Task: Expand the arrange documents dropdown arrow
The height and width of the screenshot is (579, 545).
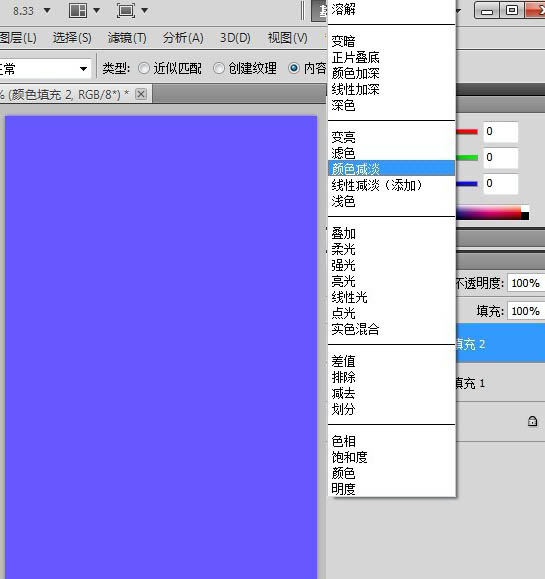Action: tap(96, 10)
